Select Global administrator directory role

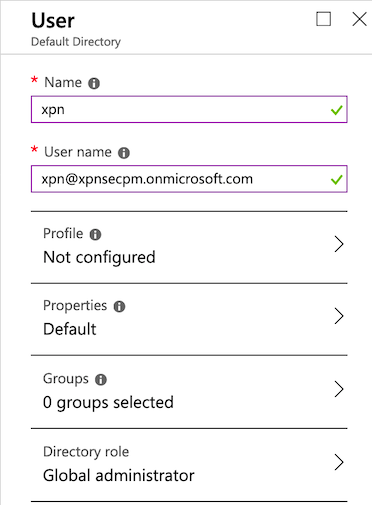click(119, 475)
